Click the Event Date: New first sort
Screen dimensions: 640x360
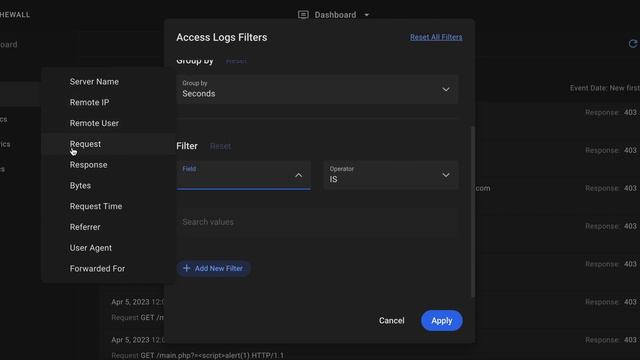point(604,88)
